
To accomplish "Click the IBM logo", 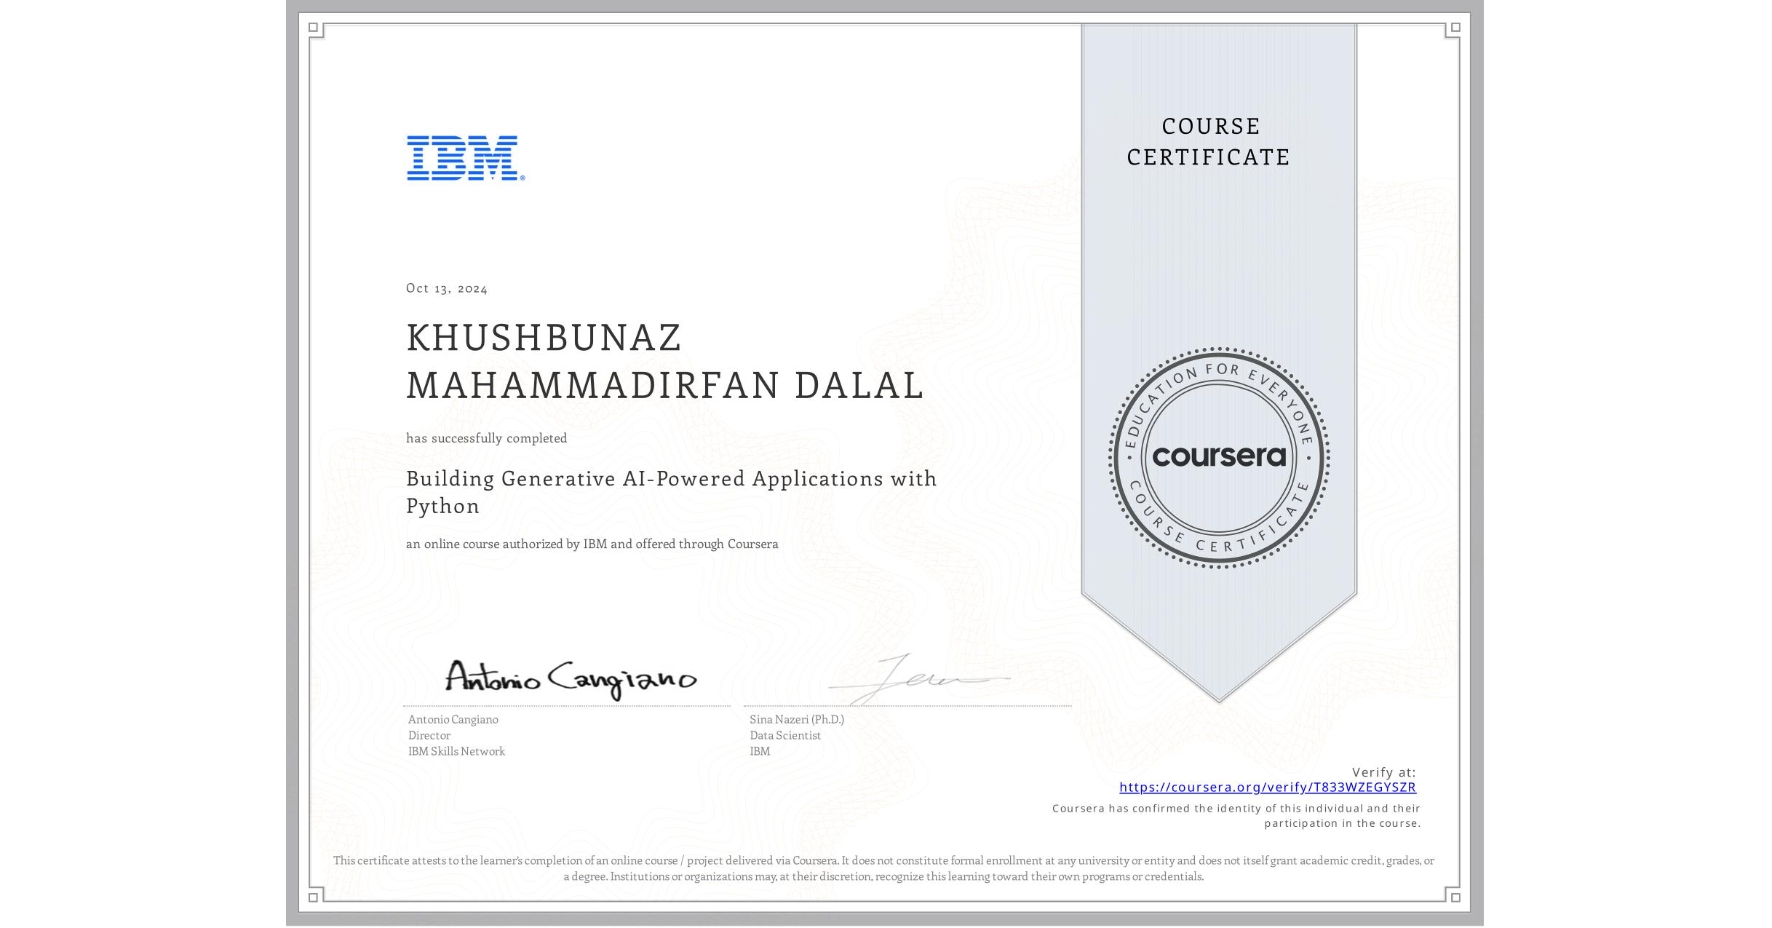I will [x=466, y=158].
